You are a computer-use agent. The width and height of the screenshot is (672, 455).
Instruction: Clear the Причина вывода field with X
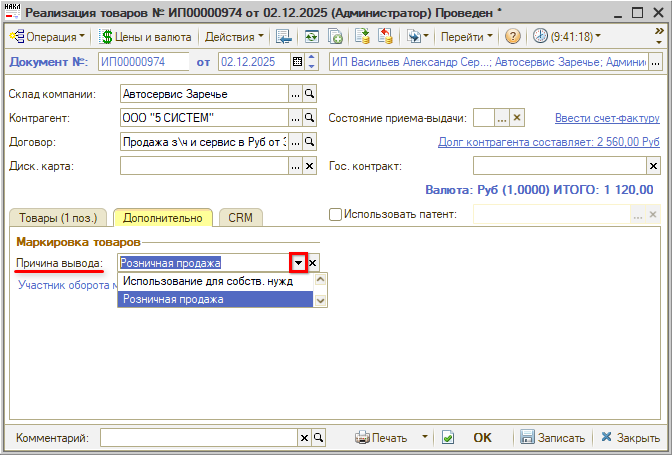click(313, 263)
